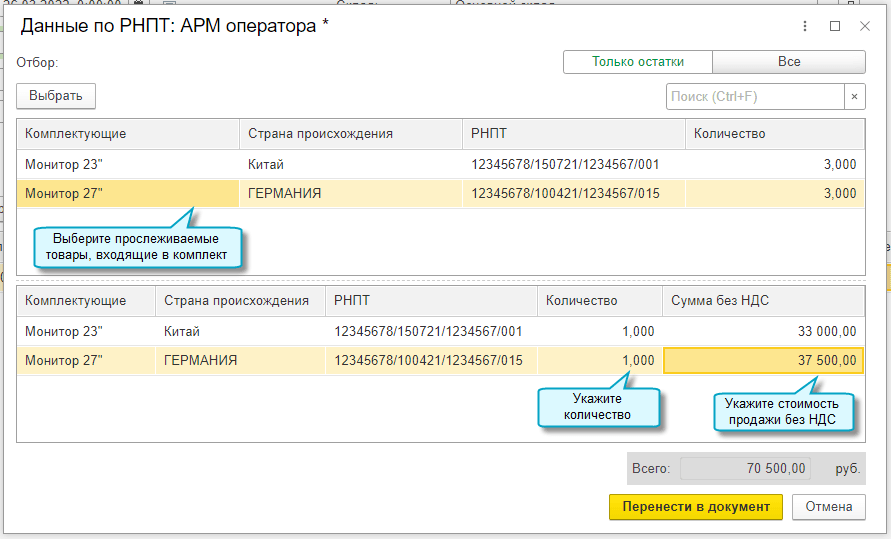The height and width of the screenshot is (539, 891).
Task: Click inside the Поиск search field
Action: click(x=755, y=96)
